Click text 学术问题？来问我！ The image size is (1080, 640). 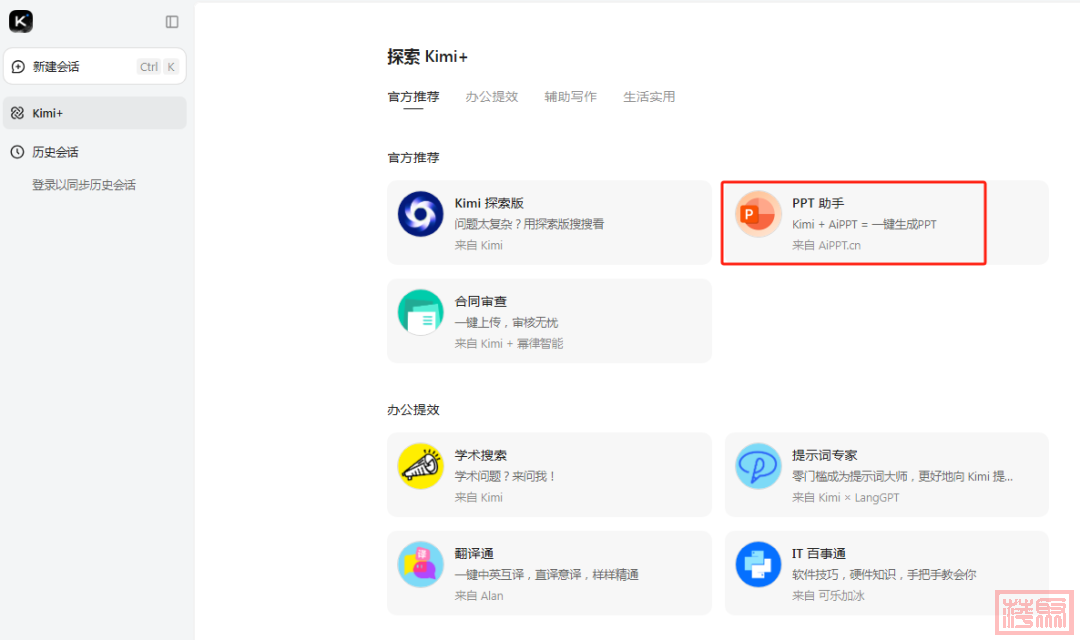click(505, 476)
